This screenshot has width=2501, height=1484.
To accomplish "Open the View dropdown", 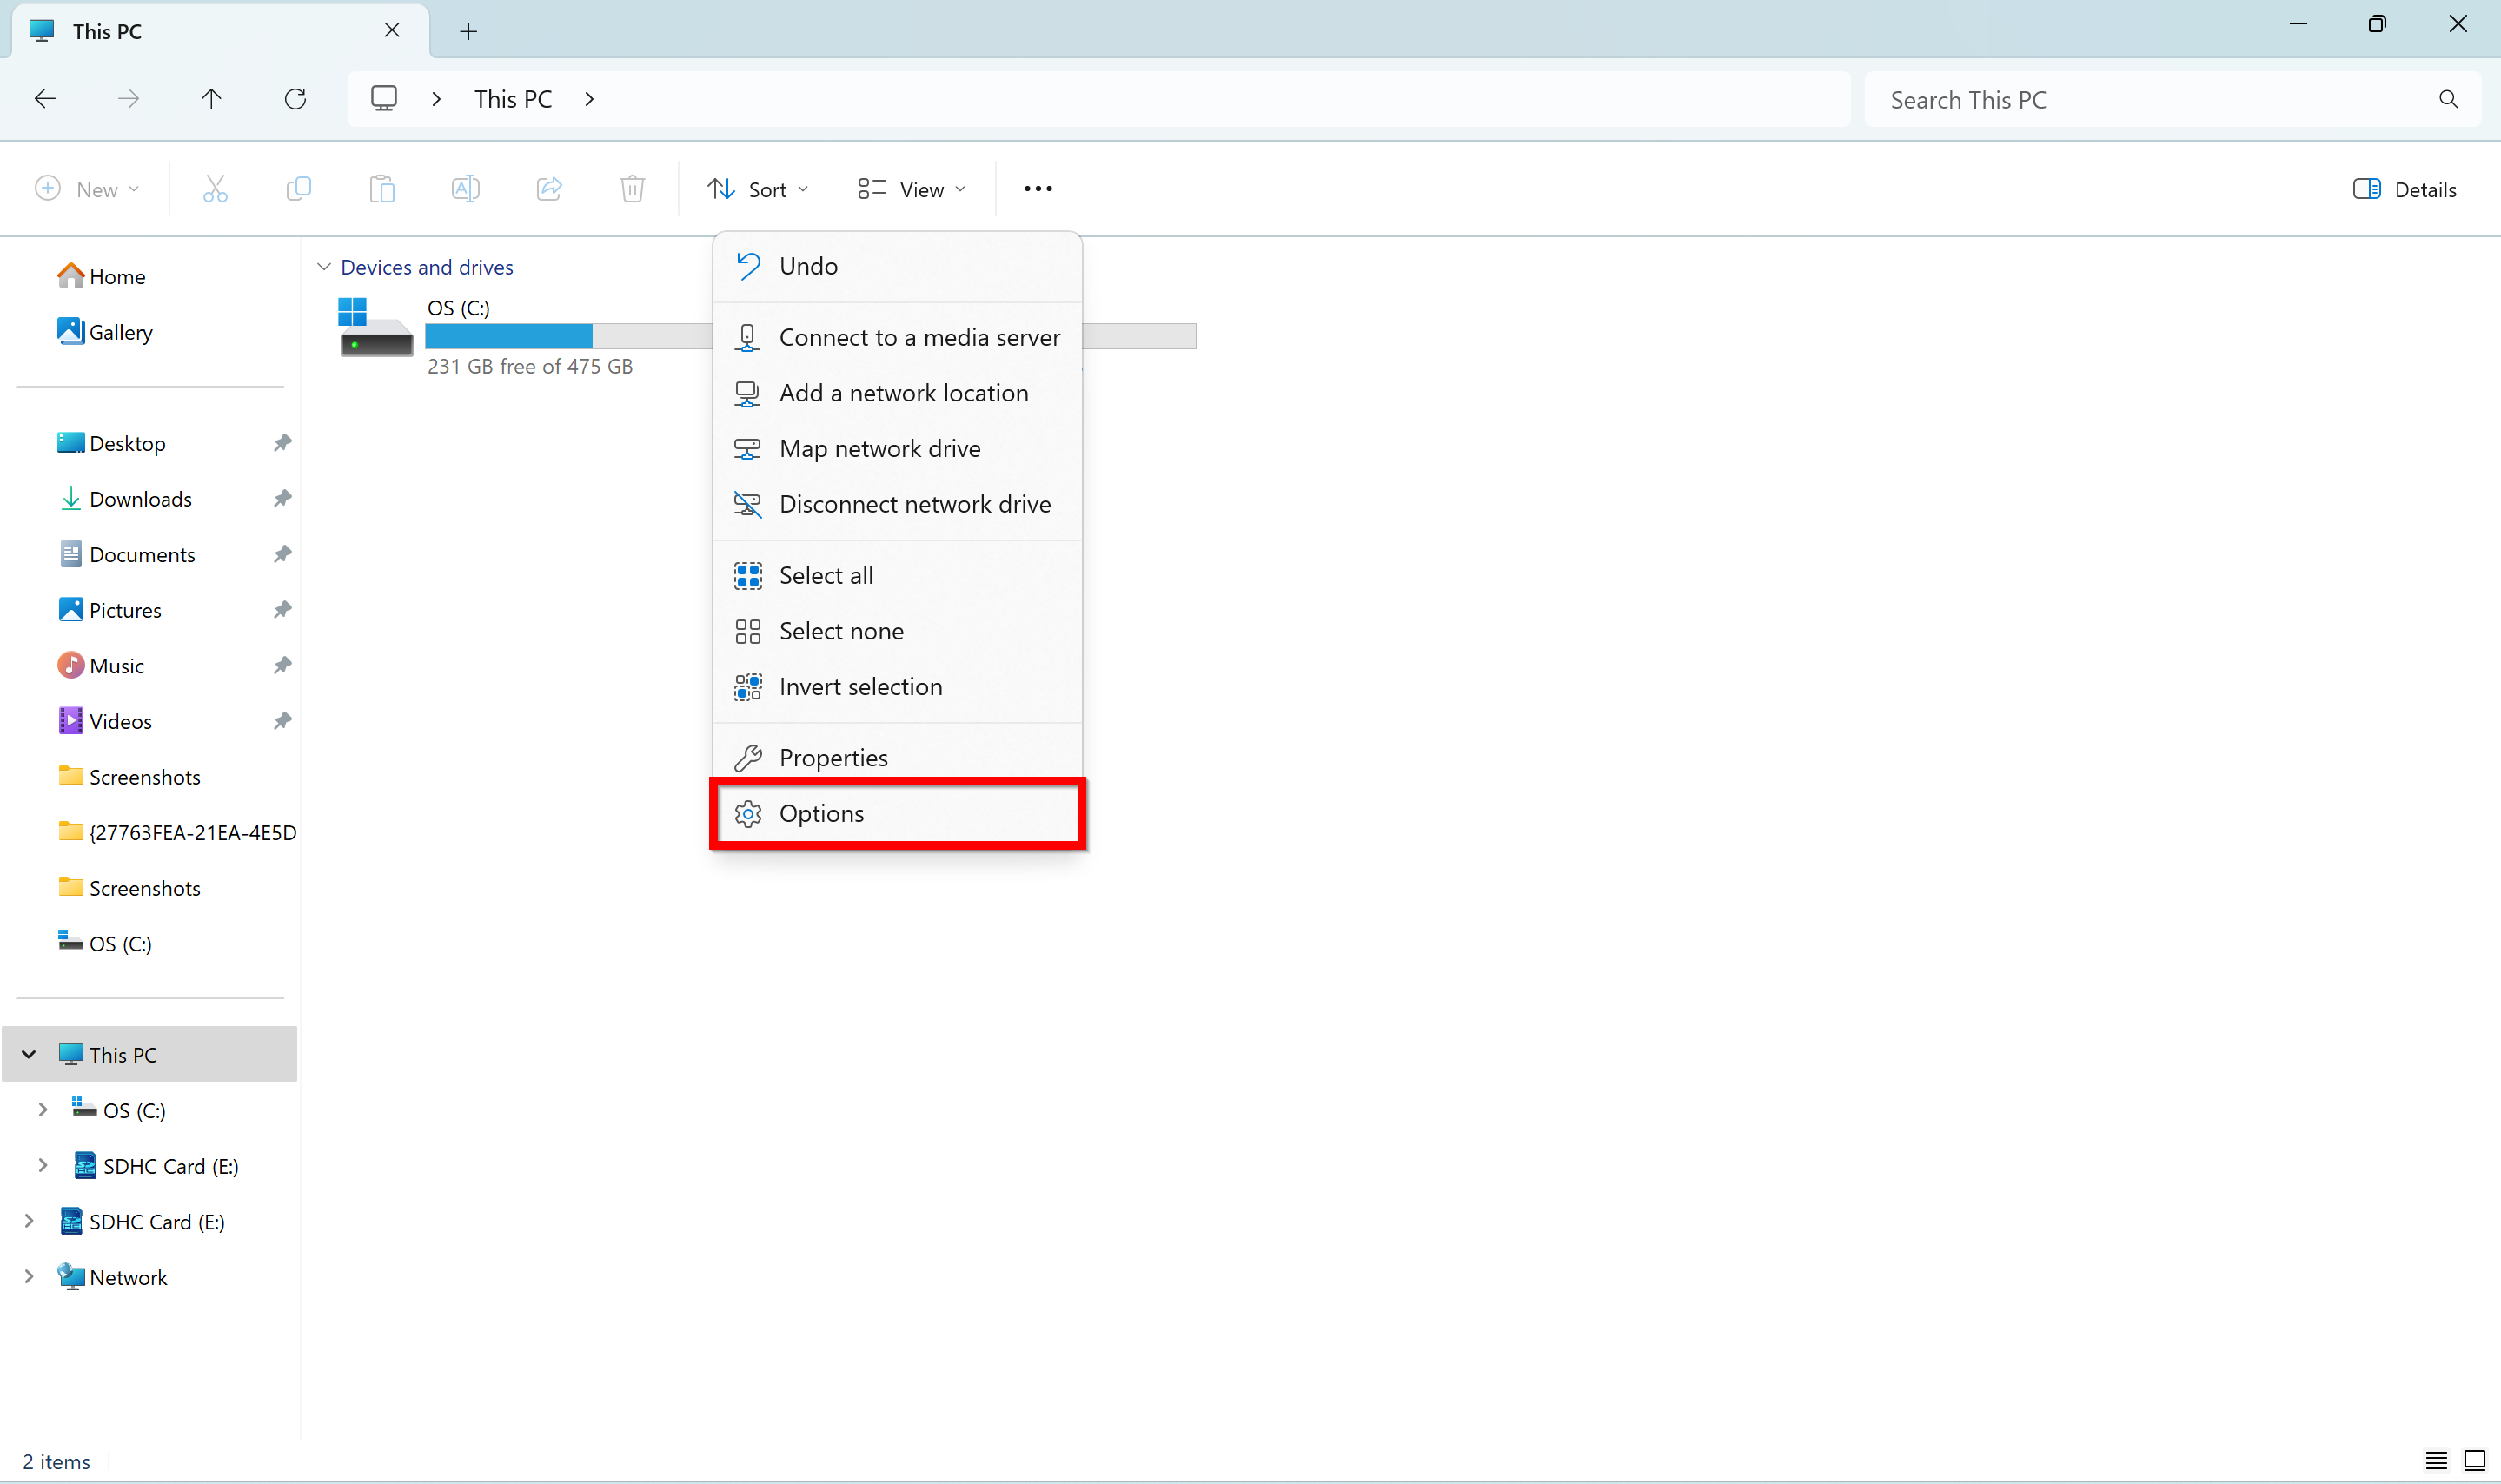I will [x=911, y=189].
